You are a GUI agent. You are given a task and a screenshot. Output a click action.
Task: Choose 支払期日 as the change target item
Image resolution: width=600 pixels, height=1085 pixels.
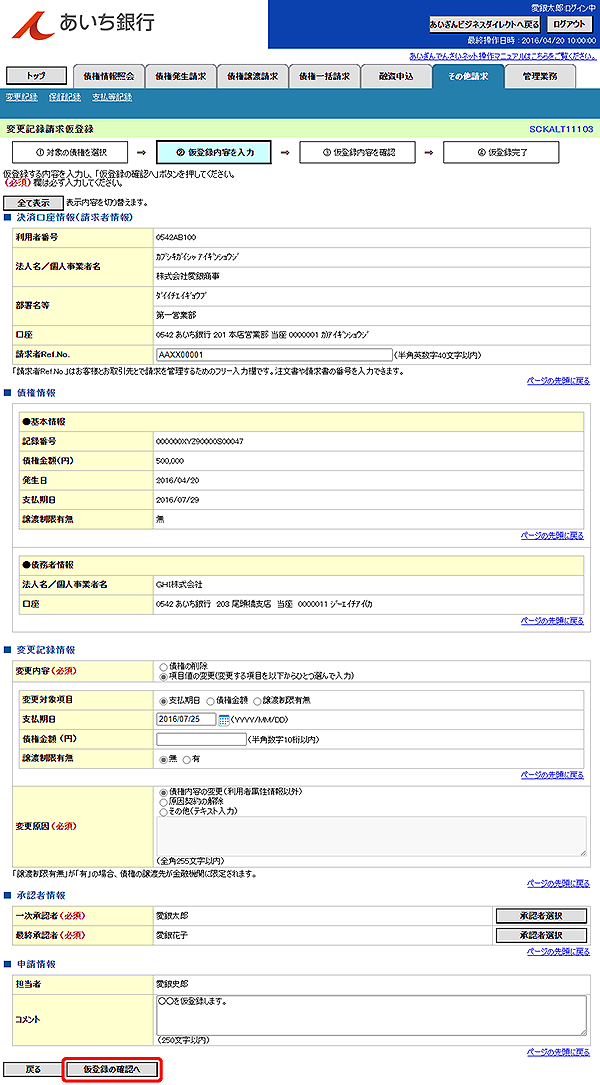164,700
